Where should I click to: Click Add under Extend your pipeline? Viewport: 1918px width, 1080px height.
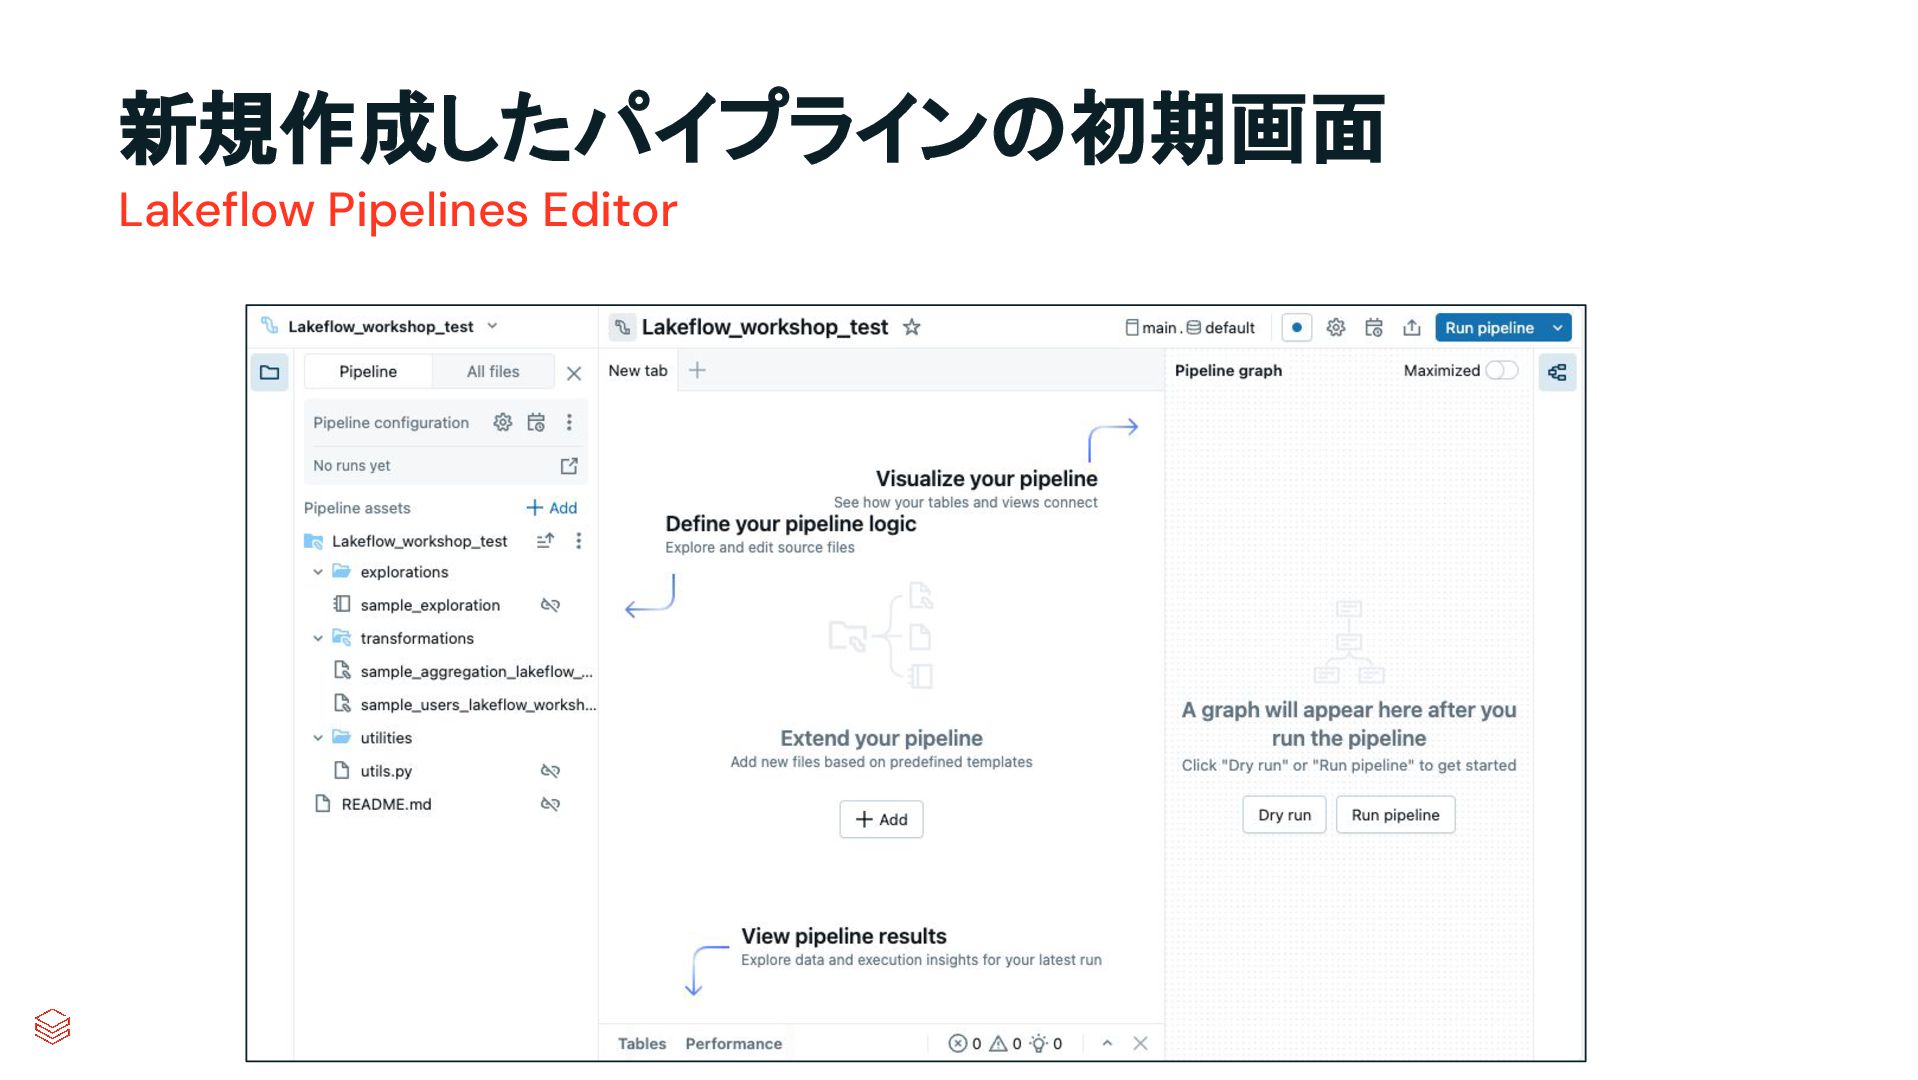pyautogui.click(x=881, y=820)
